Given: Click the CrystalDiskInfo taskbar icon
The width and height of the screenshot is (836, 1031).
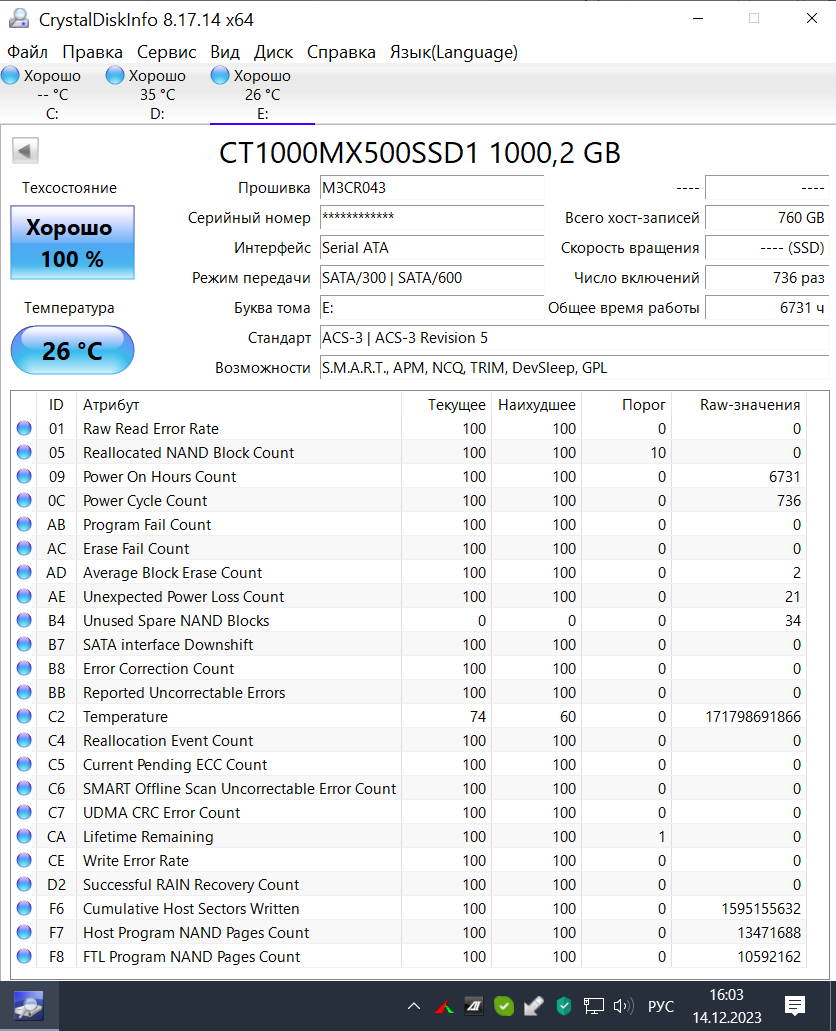Looking at the screenshot, I should pos(29,1006).
